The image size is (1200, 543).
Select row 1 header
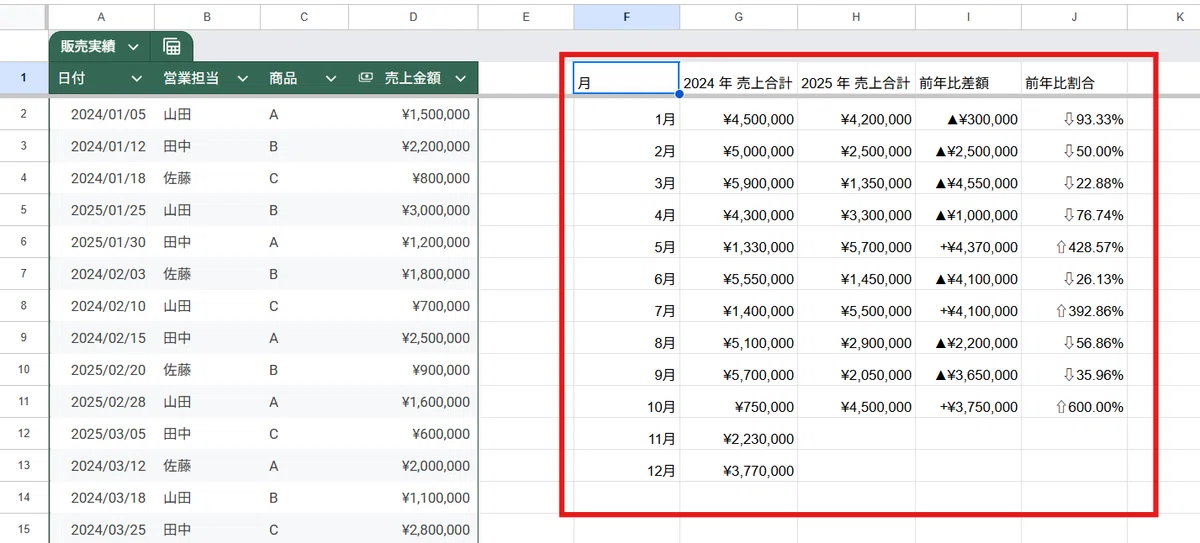click(24, 78)
